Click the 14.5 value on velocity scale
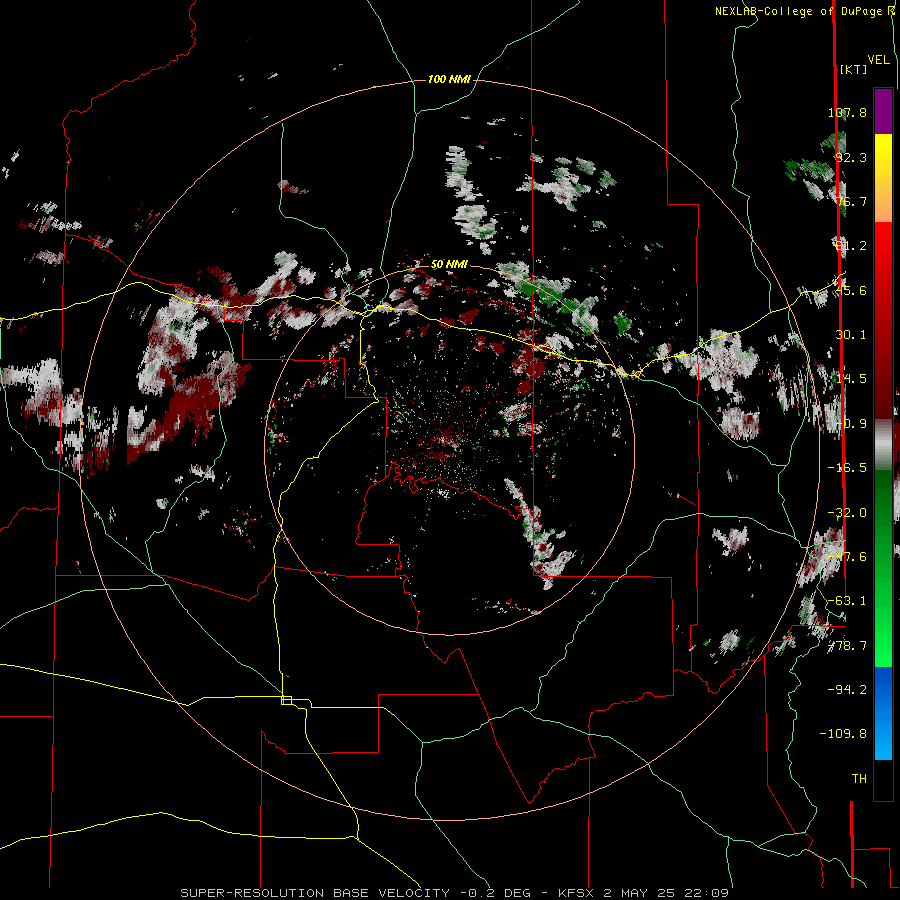 tap(851, 379)
